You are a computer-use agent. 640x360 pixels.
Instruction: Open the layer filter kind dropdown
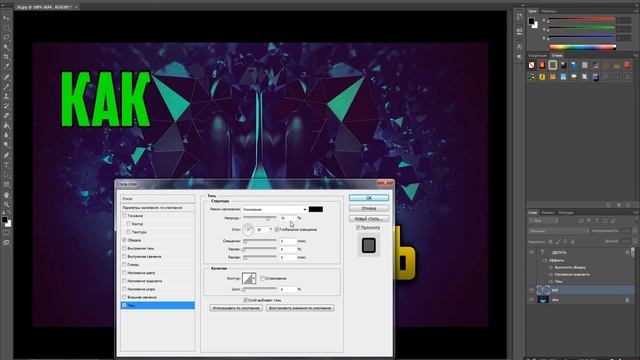[x=543, y=221]
